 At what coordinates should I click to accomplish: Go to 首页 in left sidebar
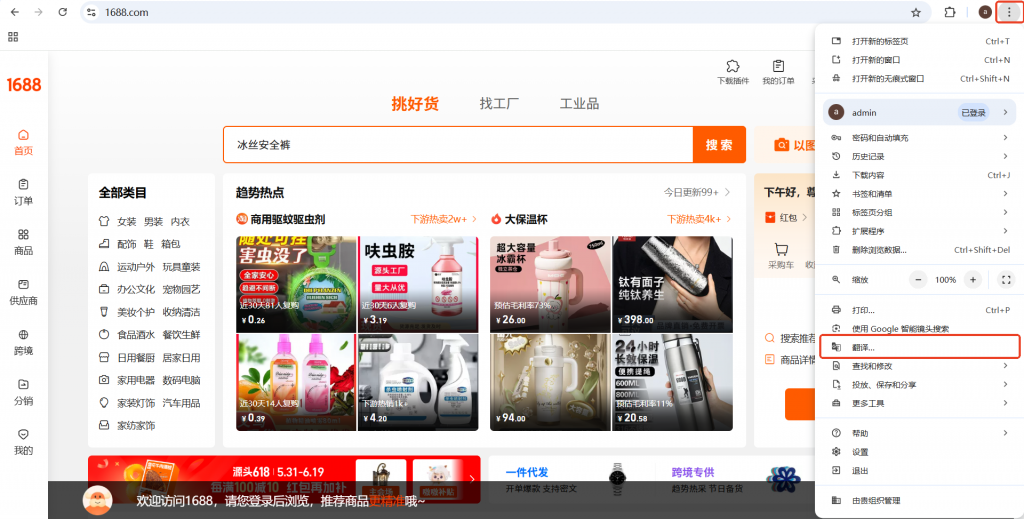tap(24, 142)
